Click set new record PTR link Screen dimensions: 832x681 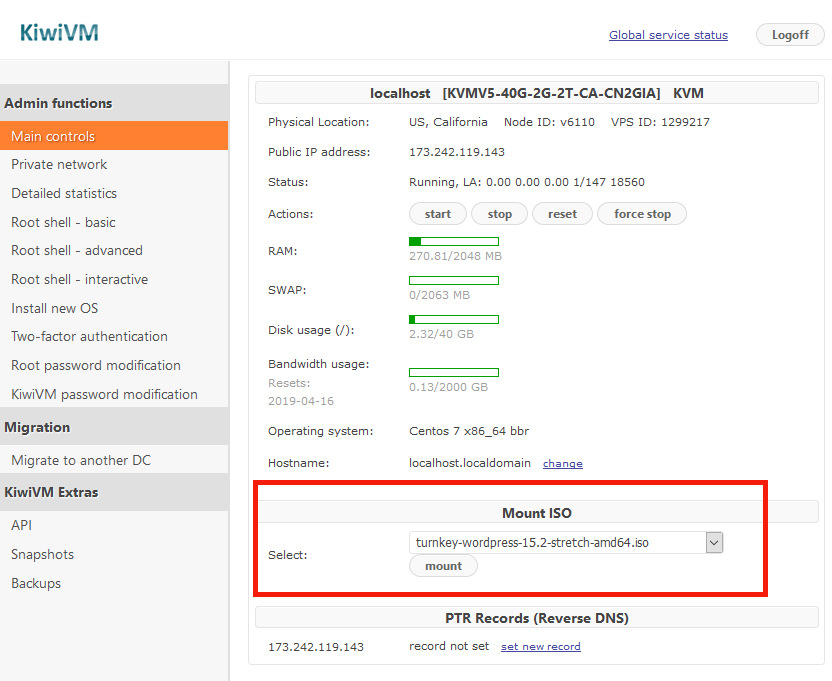tap(540, 647)
